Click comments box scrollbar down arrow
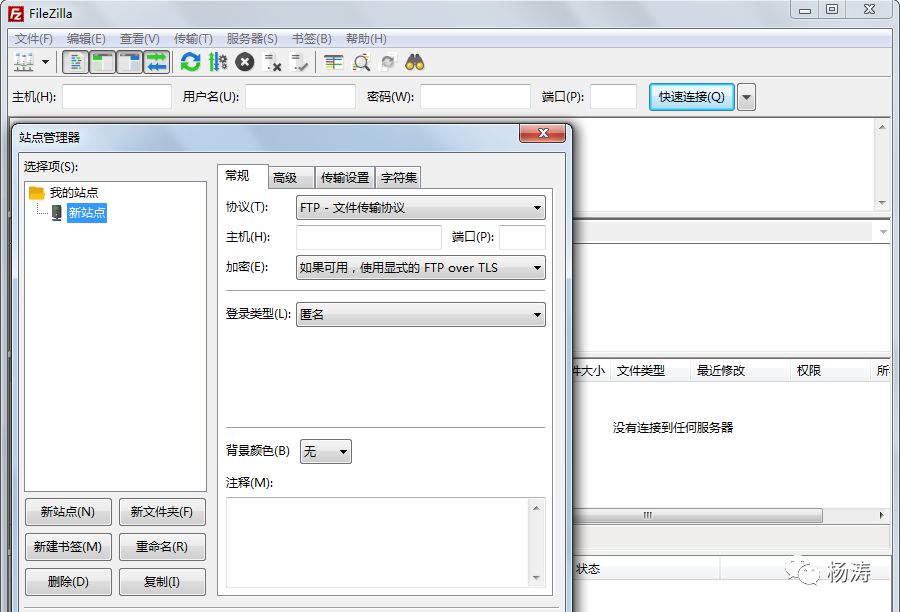 536,578
